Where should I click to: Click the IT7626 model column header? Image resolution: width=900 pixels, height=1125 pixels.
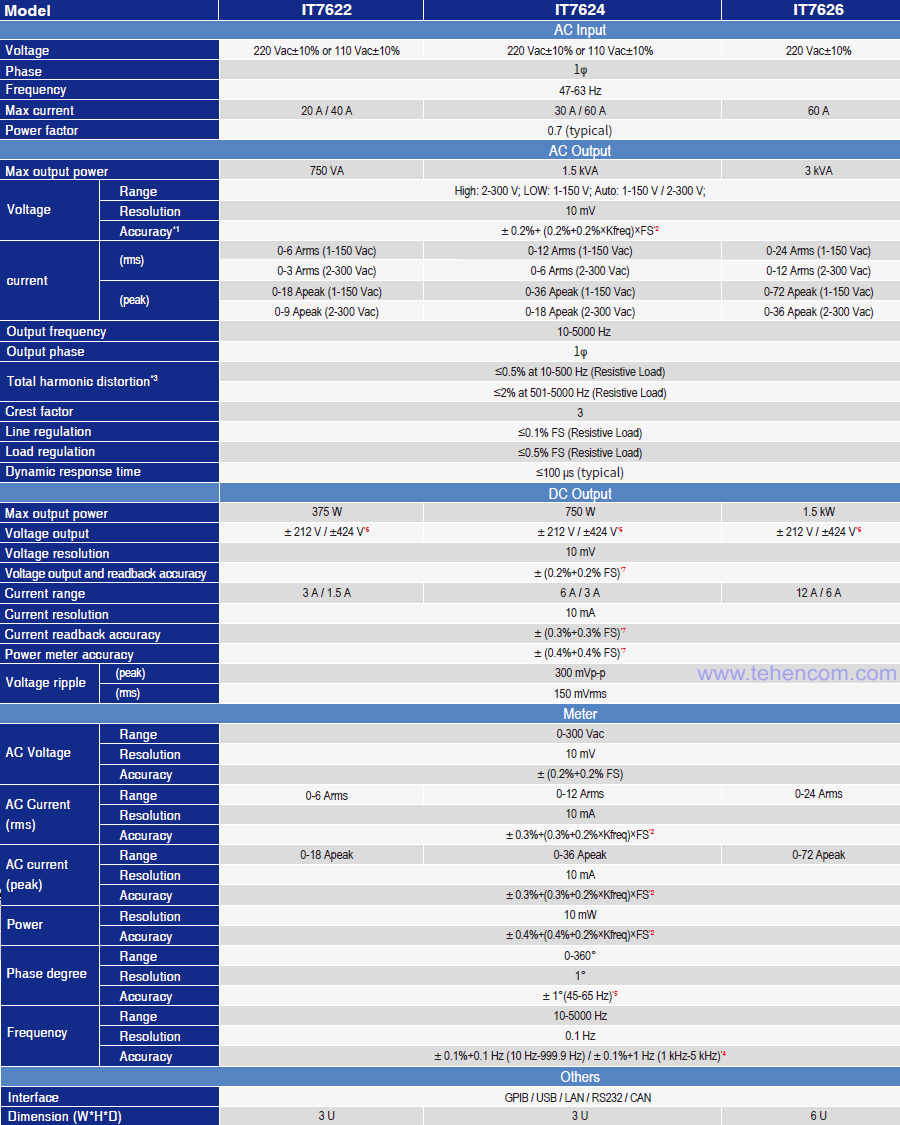coord(818,10)
